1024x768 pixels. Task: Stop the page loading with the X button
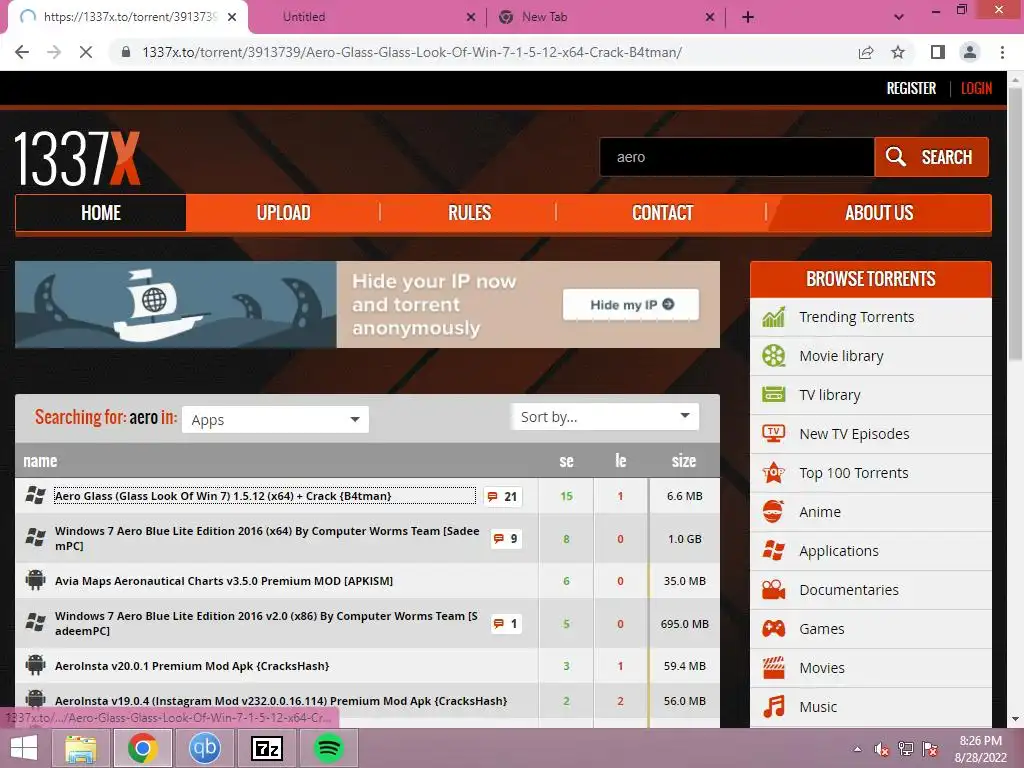pyautogui.click(x=86, y=52)
